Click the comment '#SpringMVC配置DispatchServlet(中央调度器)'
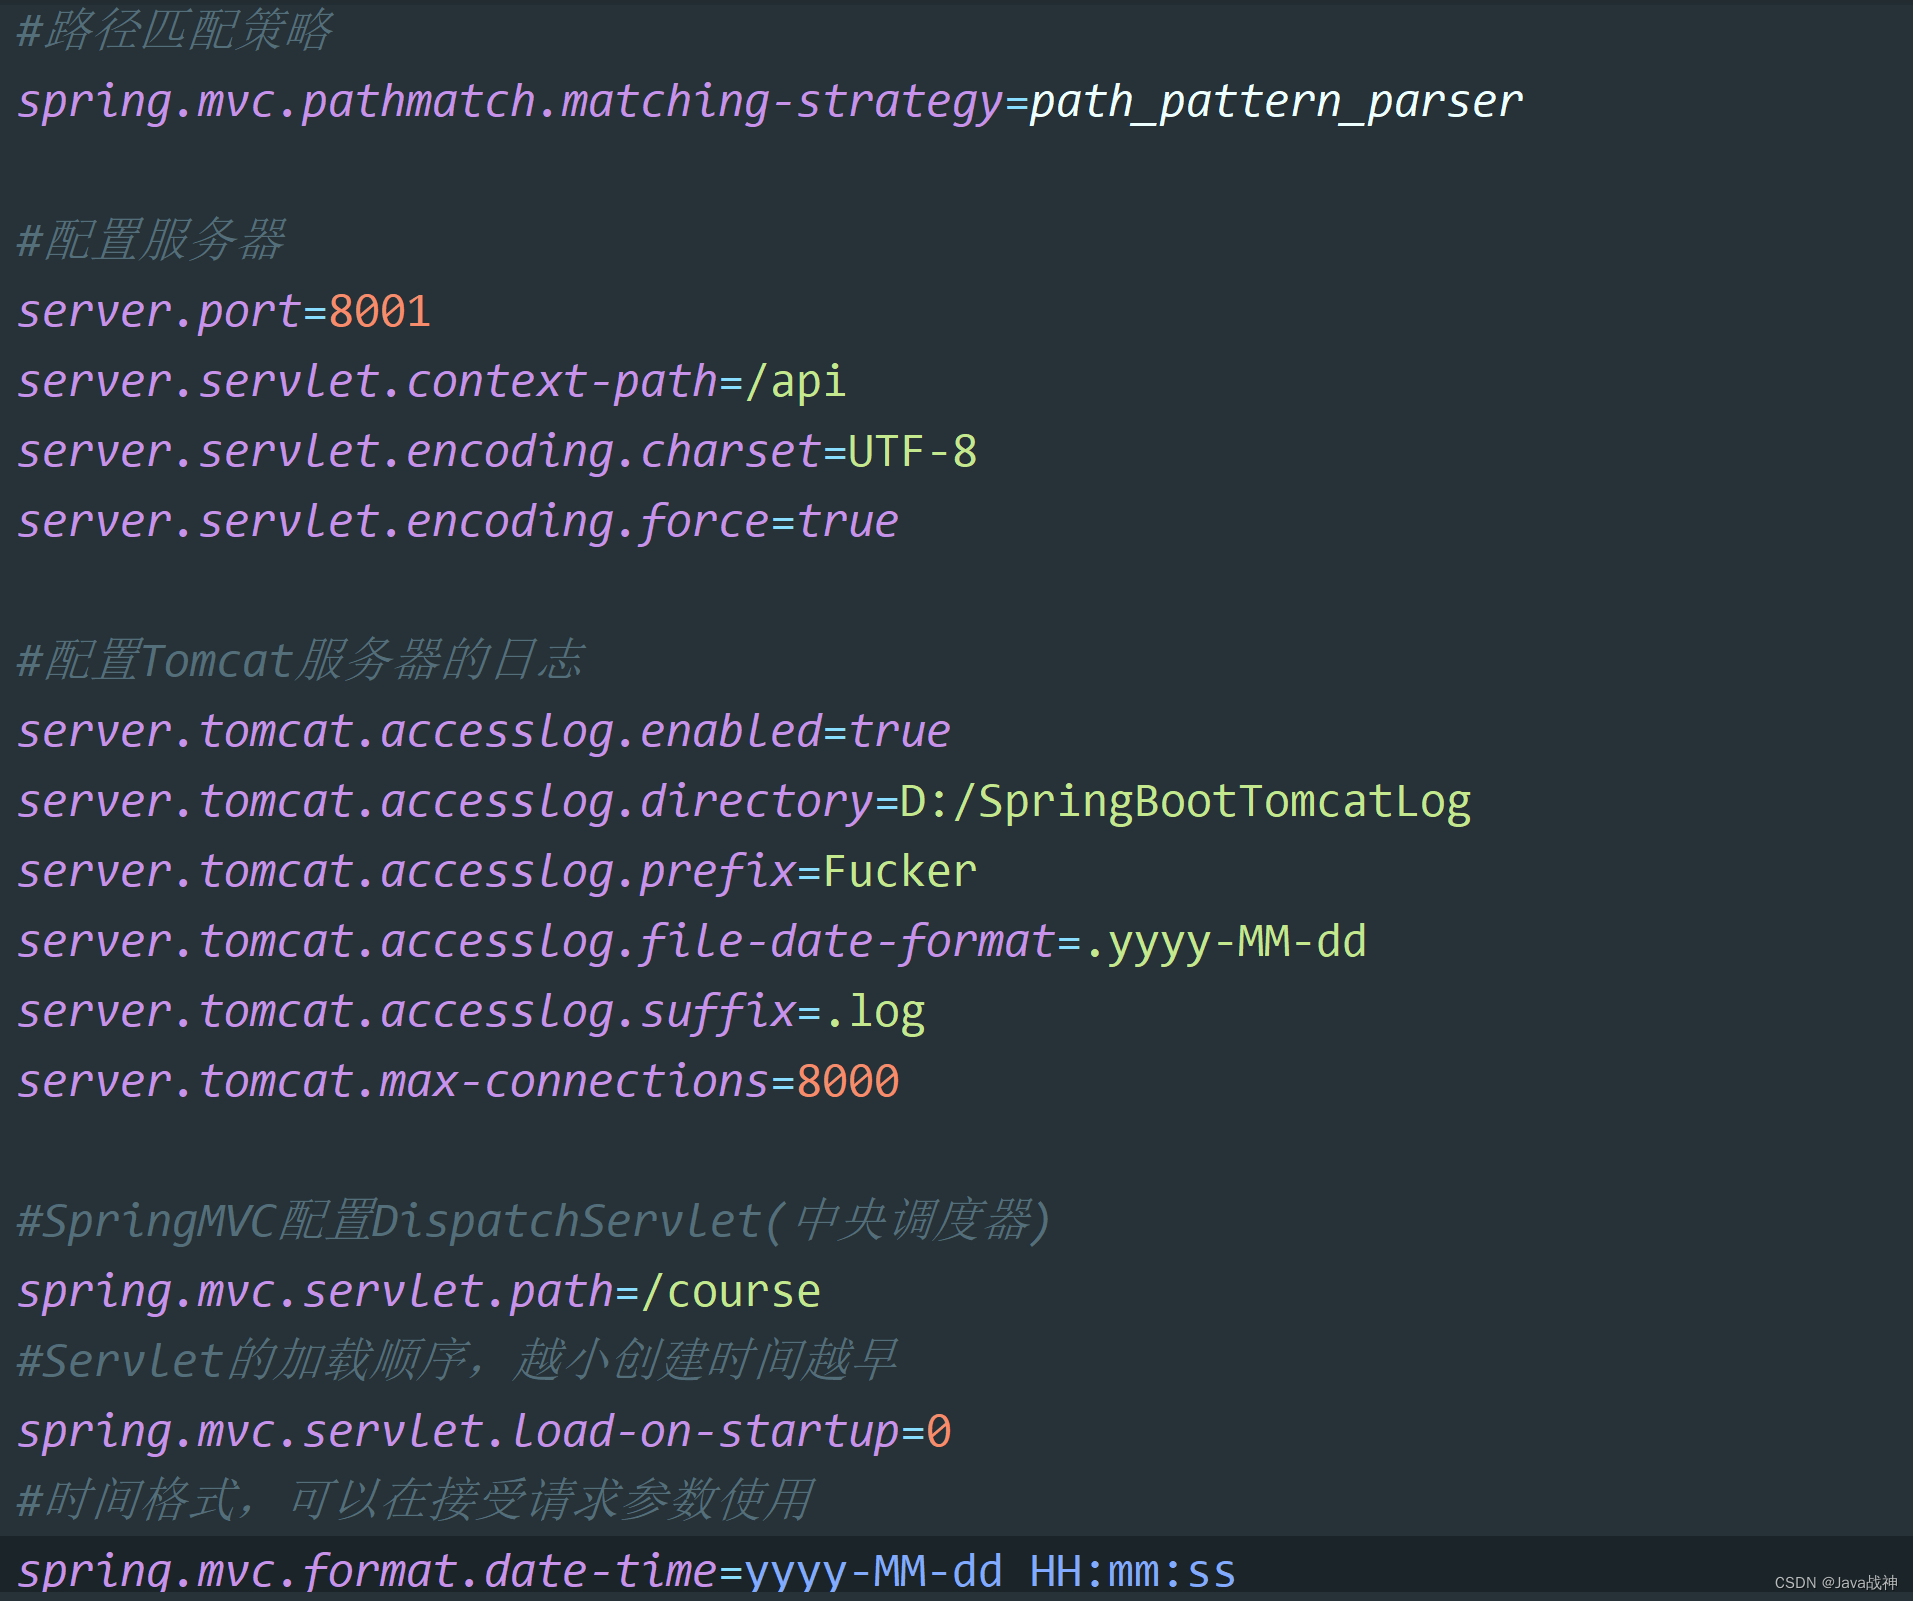The height and width of the screenshot is (1601, 1913). [x=534, y=1220]
